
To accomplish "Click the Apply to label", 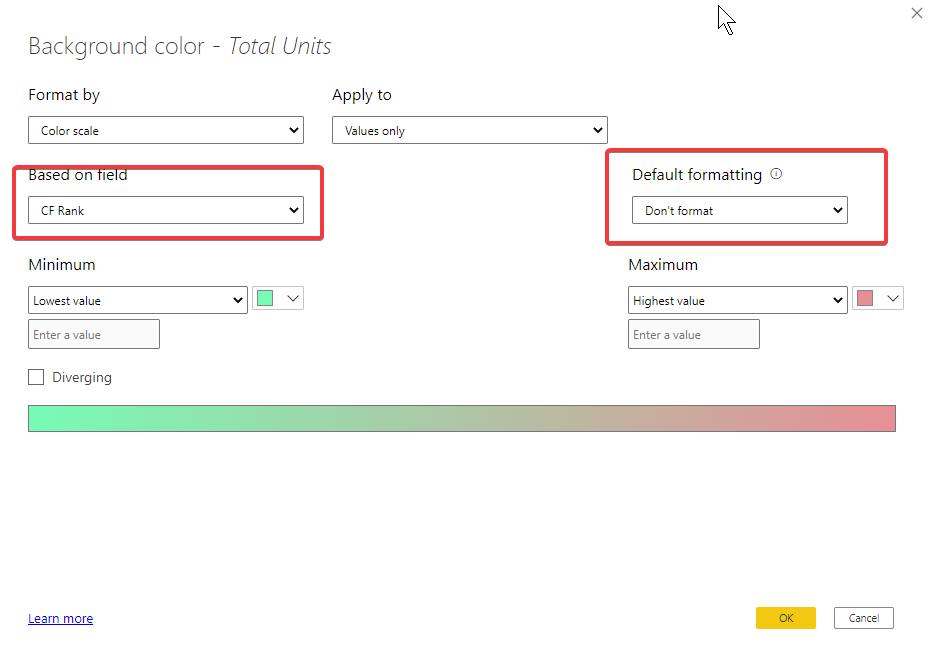I will [362, 95].
